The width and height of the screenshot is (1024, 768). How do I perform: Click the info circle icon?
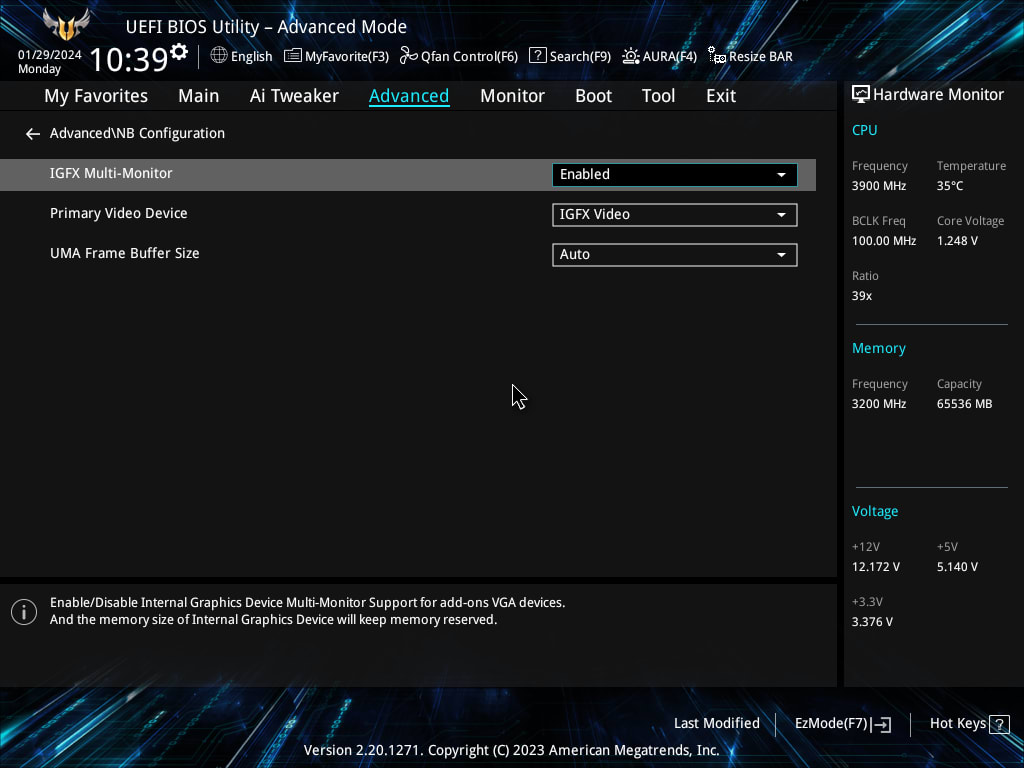(24, 612)
